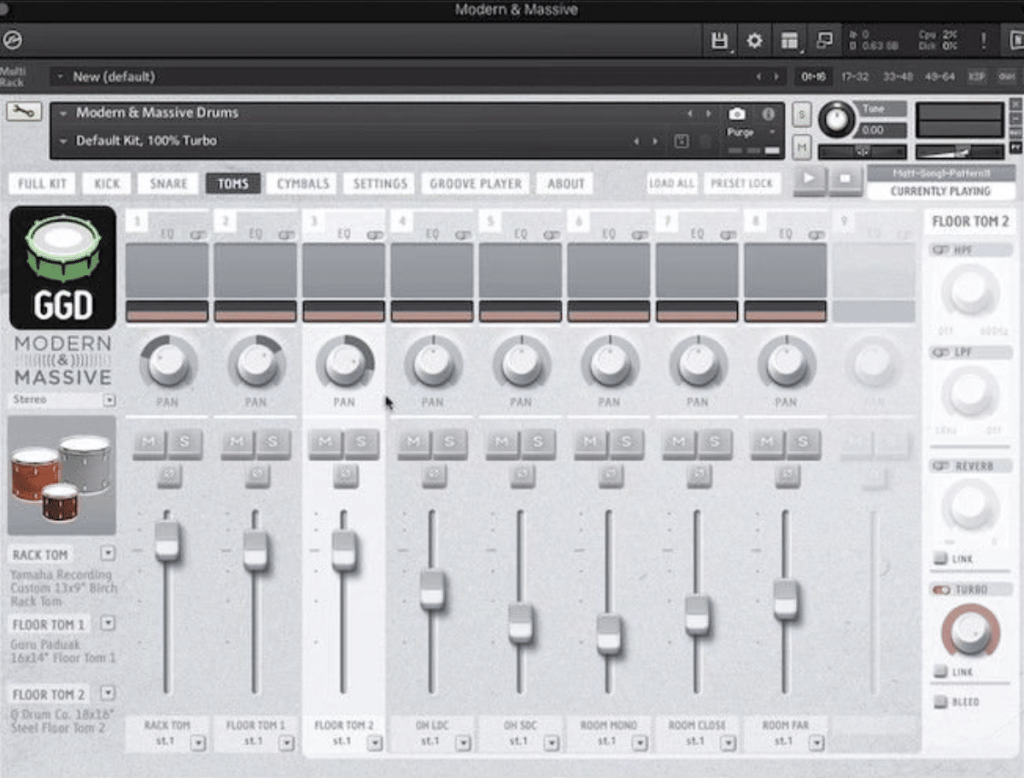
Task: Open Kontakt settings via the gear icon
Action: (754, 41)
